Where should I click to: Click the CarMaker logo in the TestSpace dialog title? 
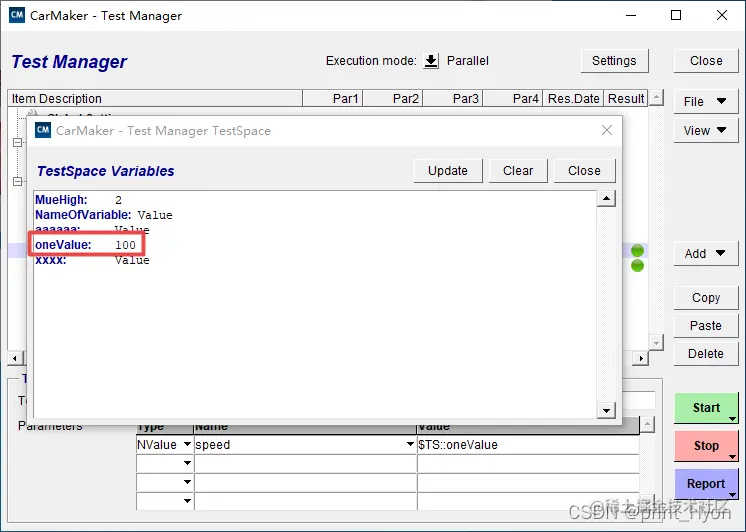pyautogui.click(x=43, y=130)
